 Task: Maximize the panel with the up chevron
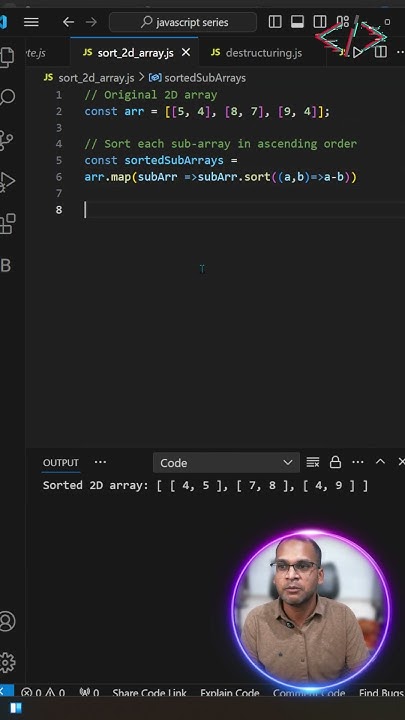(380, 461)
